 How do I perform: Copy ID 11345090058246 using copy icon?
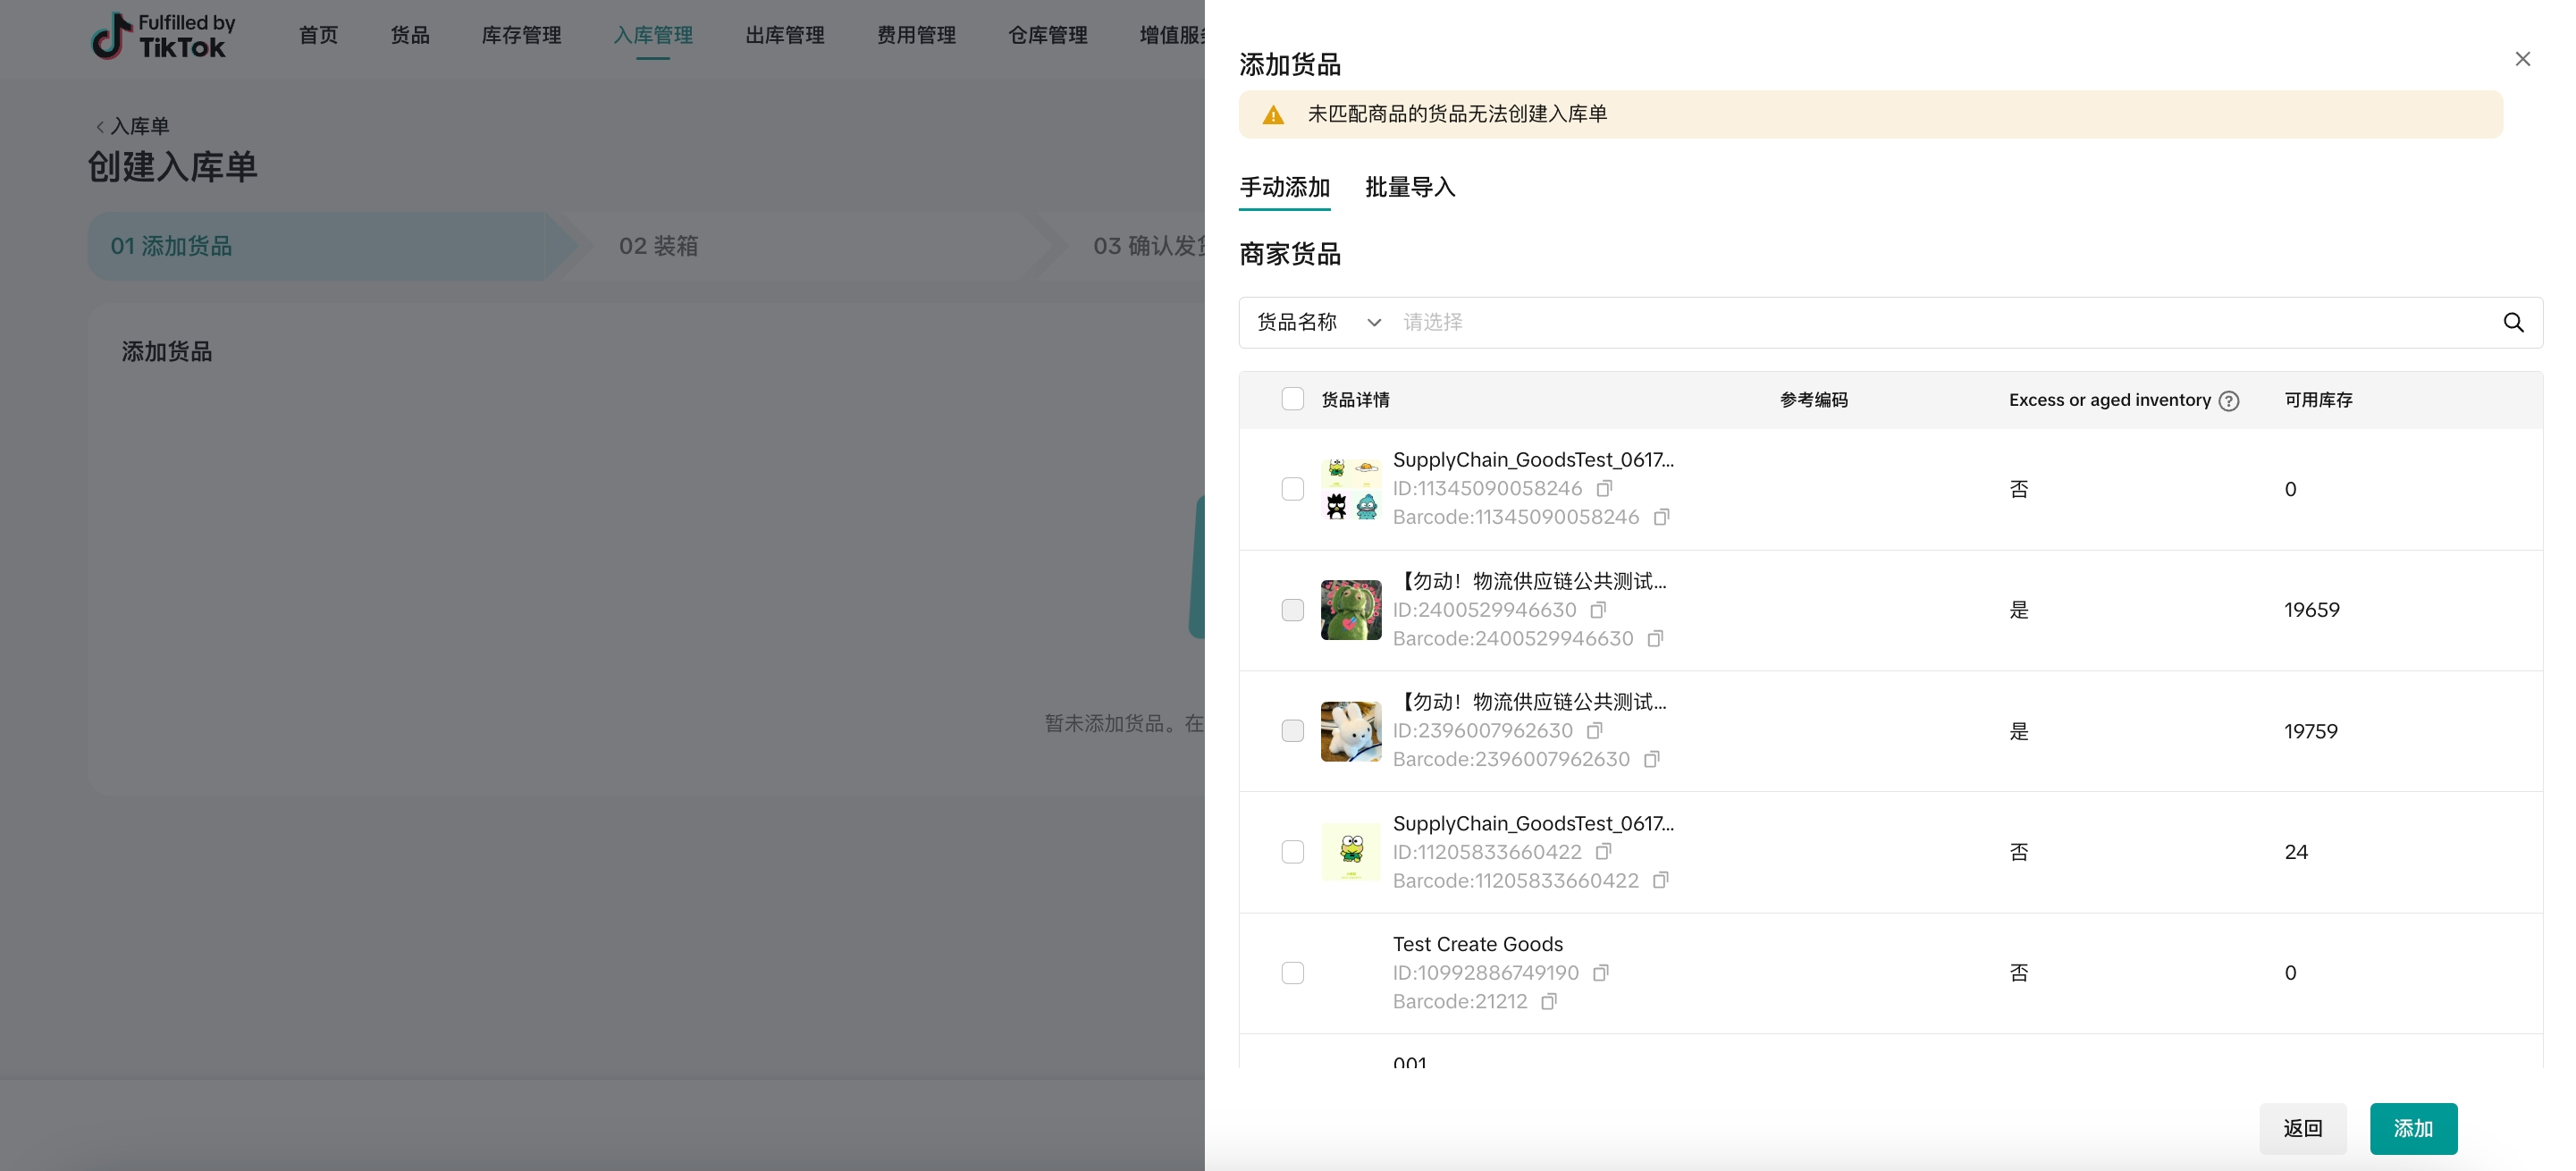[x=1604, y=488]
